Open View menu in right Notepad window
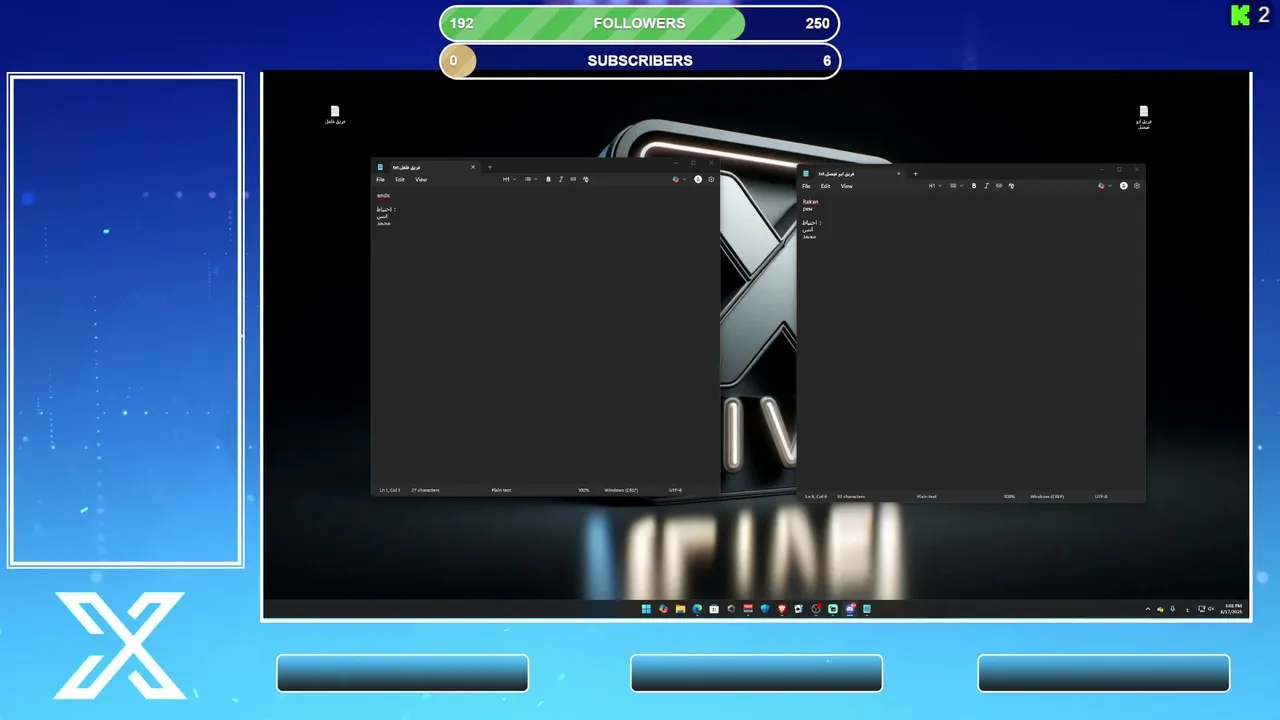1280x720 pixels. [x=847, y=186]
